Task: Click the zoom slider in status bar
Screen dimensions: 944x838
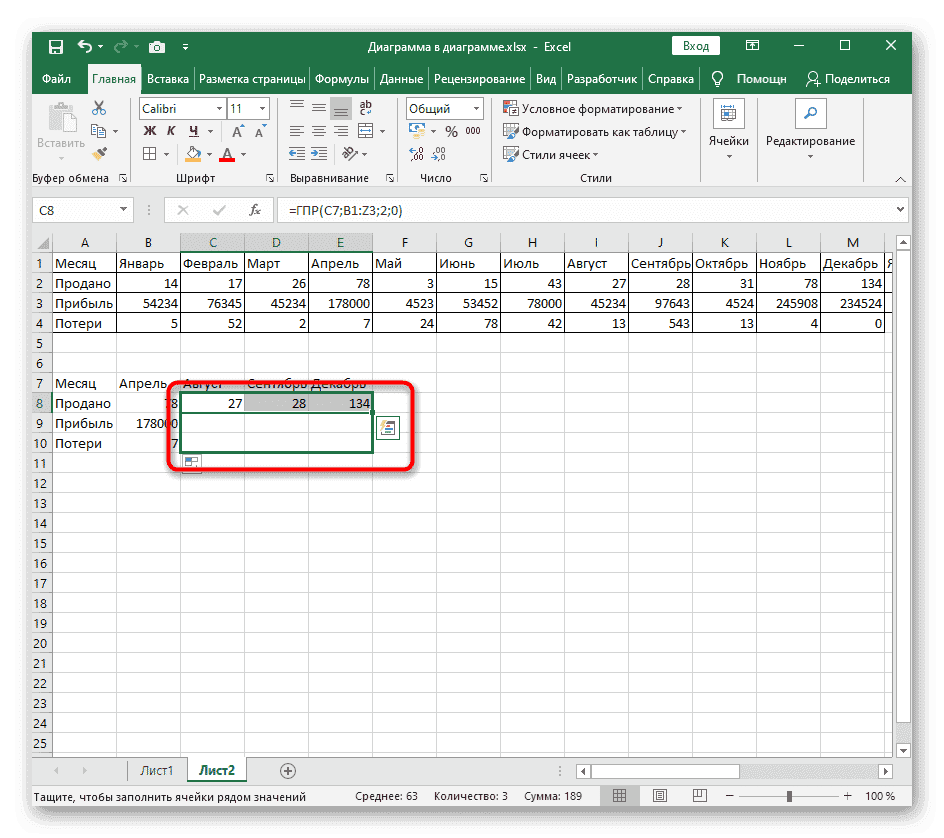Action: click(789, 796)
